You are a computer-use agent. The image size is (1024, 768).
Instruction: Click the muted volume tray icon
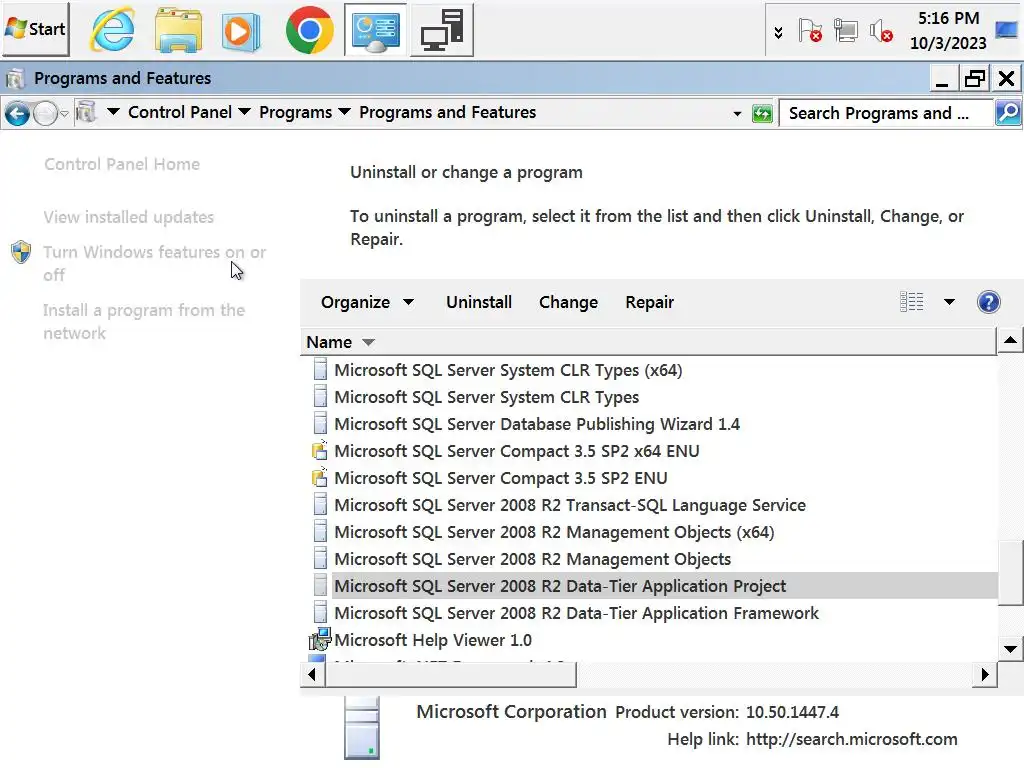(x=881, y=31)
